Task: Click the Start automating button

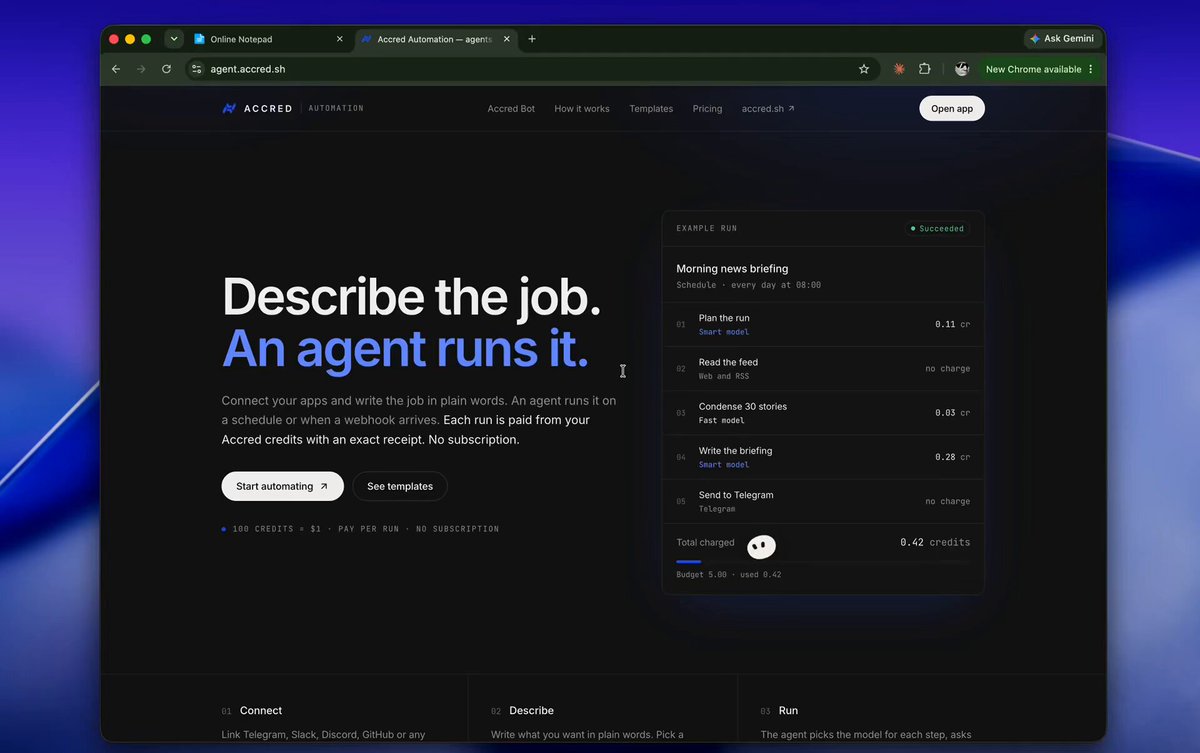Action: [x=283, y=486]
